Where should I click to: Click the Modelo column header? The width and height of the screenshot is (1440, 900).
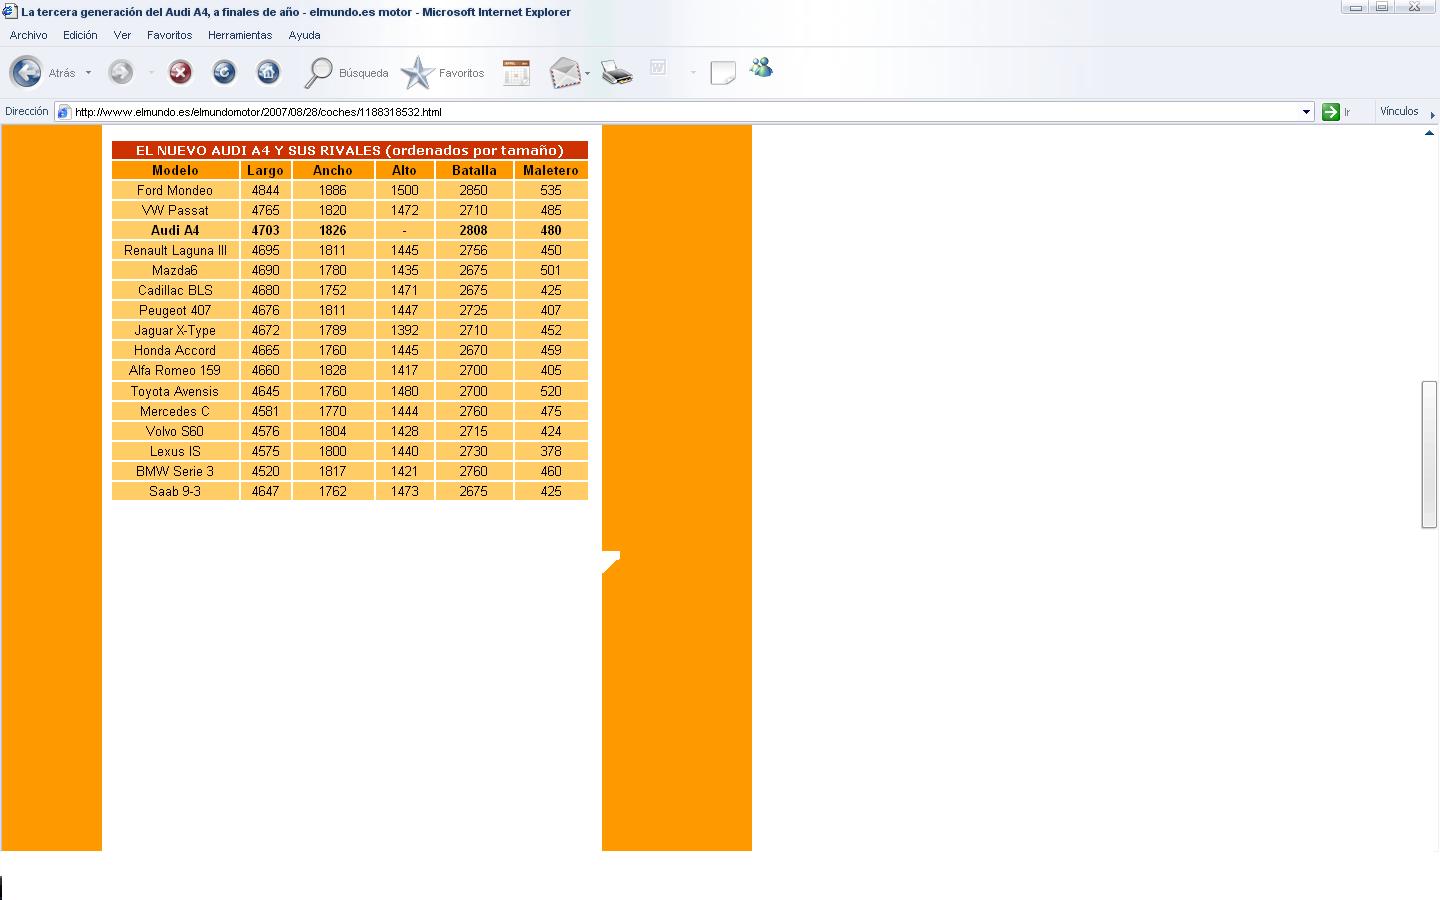pyautogui.click(x=175, y=170)
